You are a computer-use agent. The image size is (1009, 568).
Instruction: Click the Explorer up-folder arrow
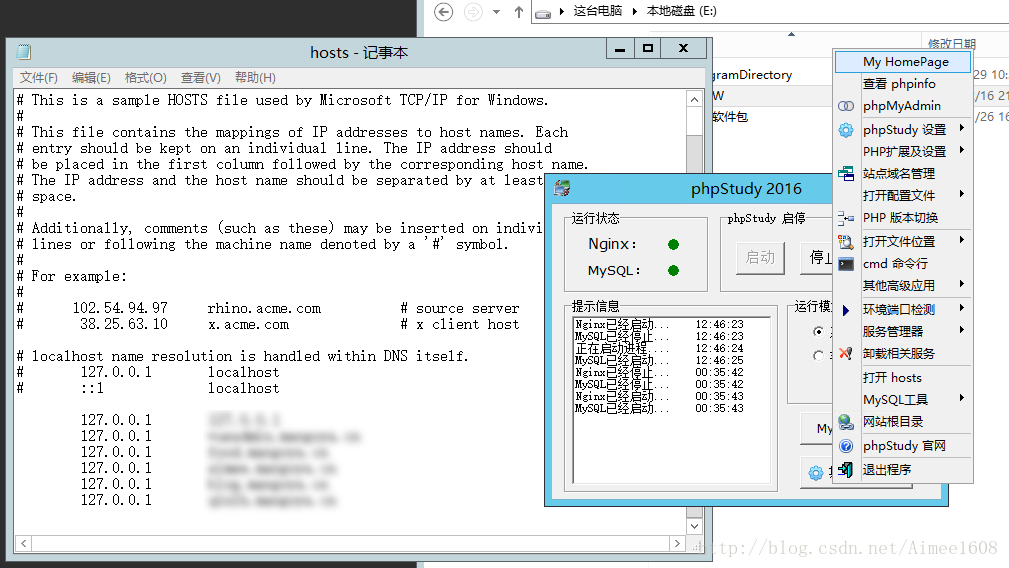point(519,12)
